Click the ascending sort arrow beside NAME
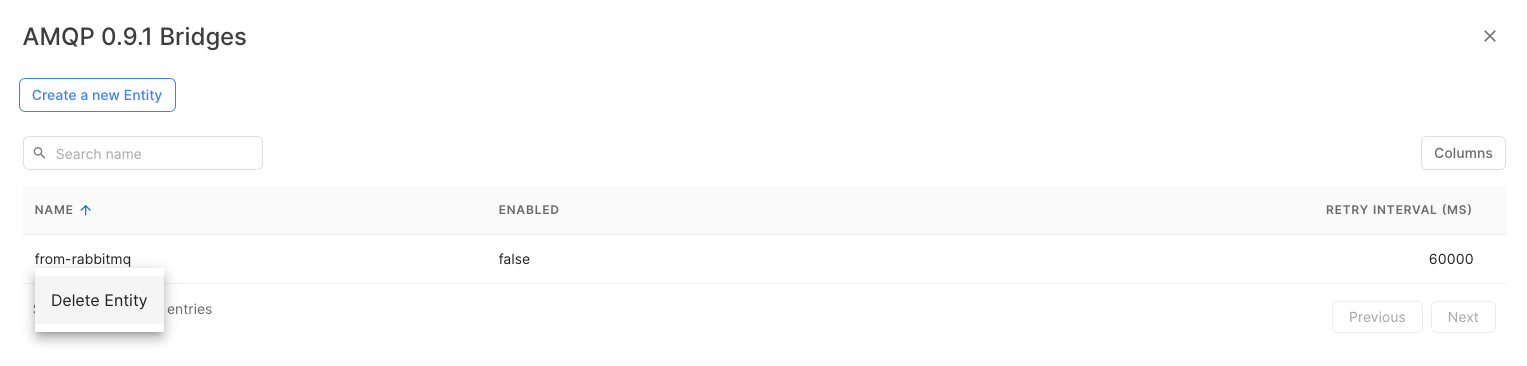This screenshot has width=1527, height=366. (86, 210)
